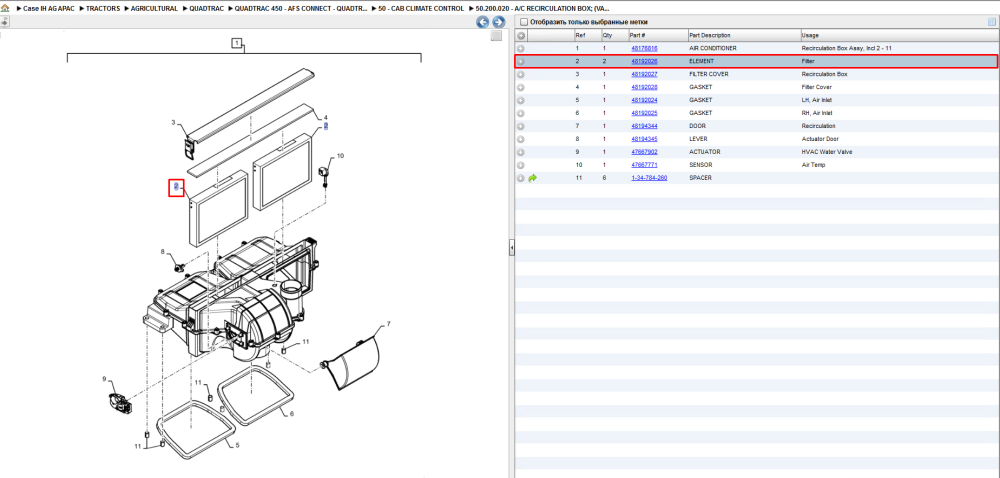Open the SENSOR part number link
The height and width of the screenshot is (478, 1000).
tap(644, 165)
